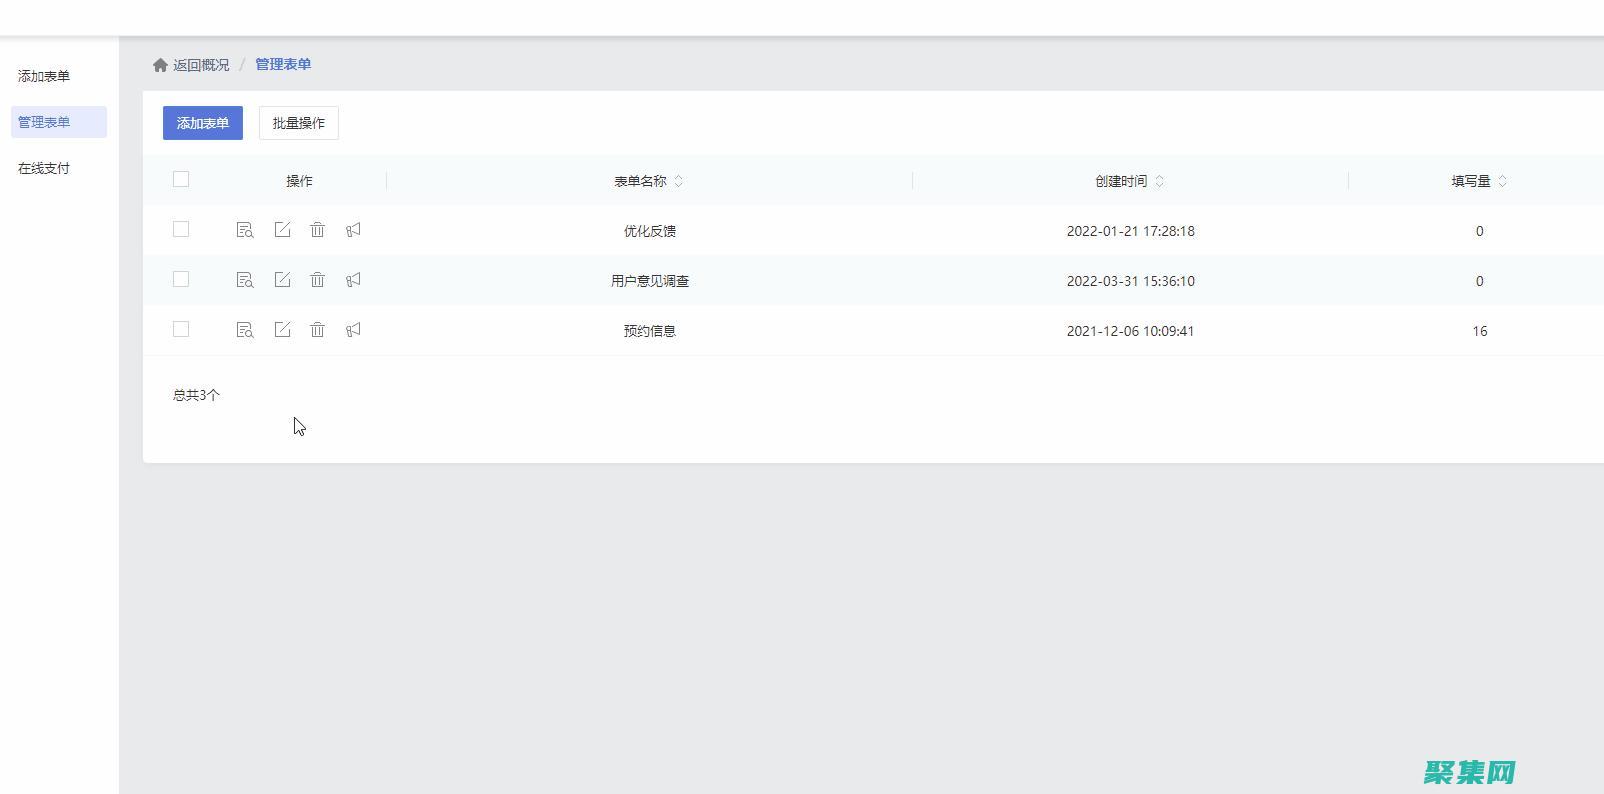This screenshot has width=1604, height=794.
Task: Open the 批量操作 button
Action: click(298, 123)
